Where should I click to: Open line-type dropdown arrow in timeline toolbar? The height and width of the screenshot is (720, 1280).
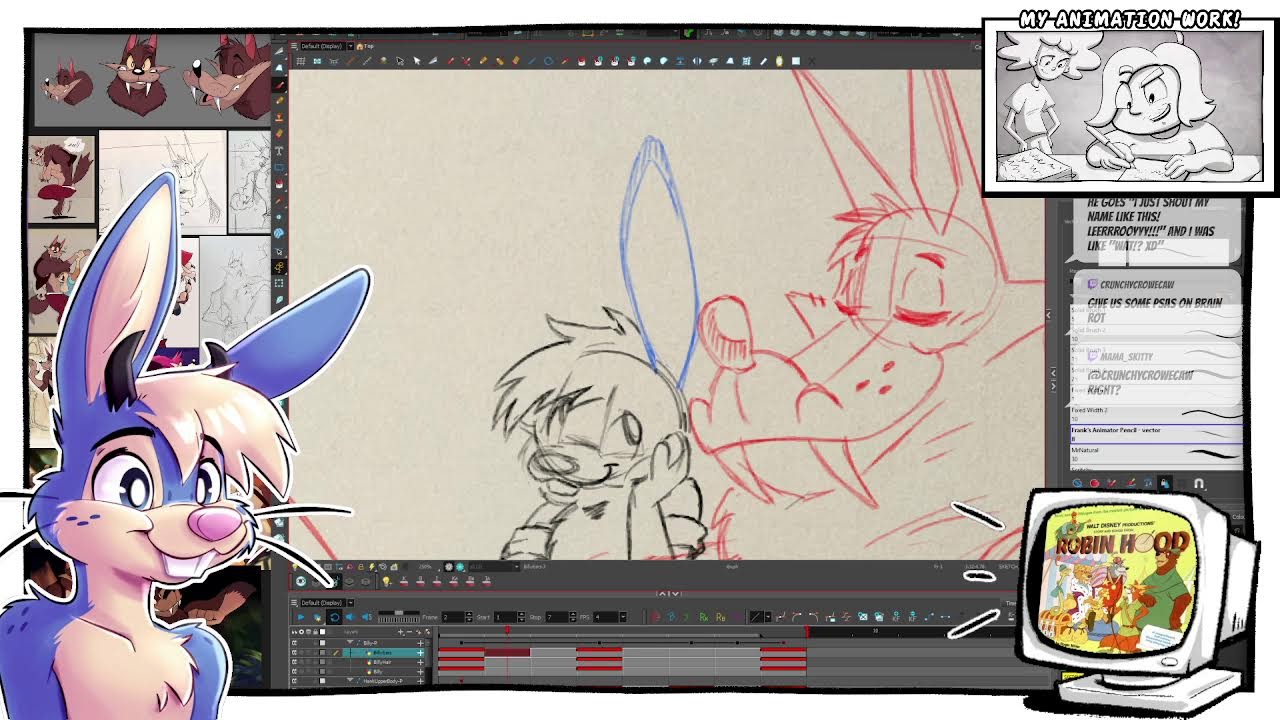tap(768, 617)
